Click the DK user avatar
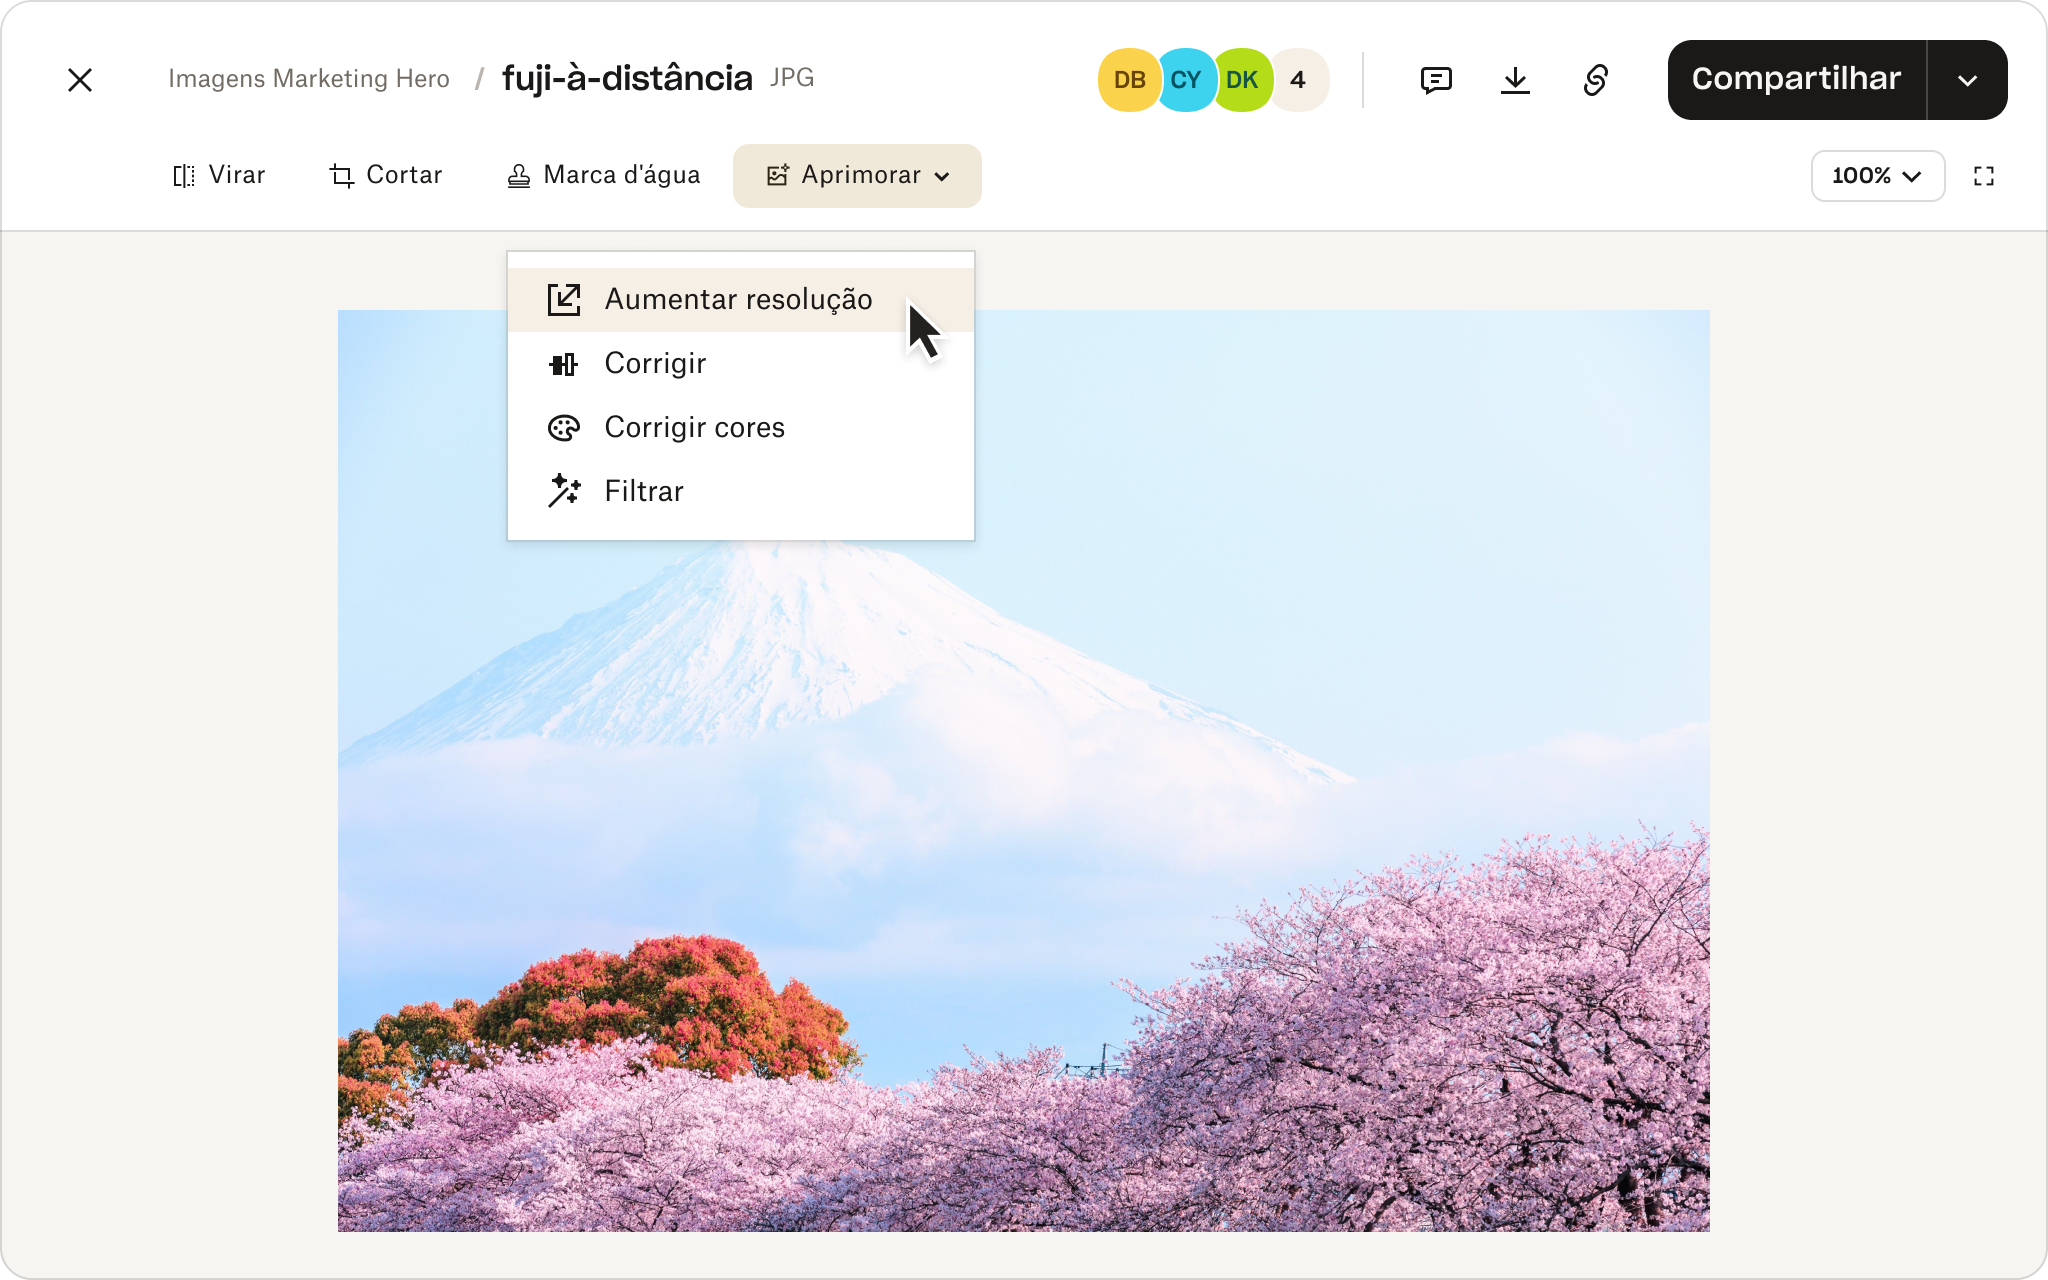 1242,80
